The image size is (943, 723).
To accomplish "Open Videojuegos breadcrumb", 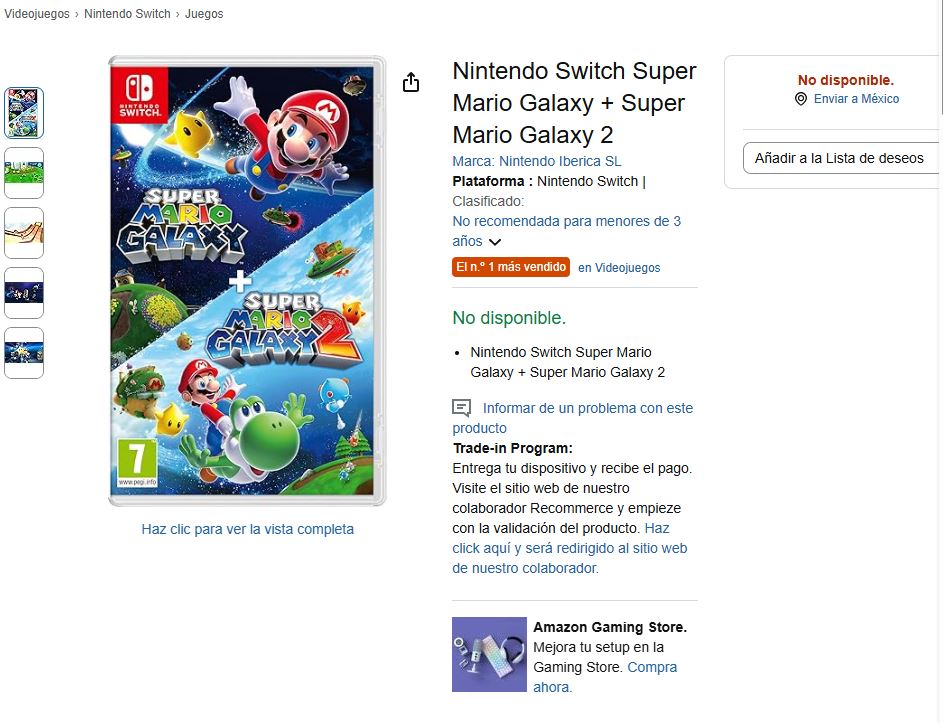I will point(36,14).
